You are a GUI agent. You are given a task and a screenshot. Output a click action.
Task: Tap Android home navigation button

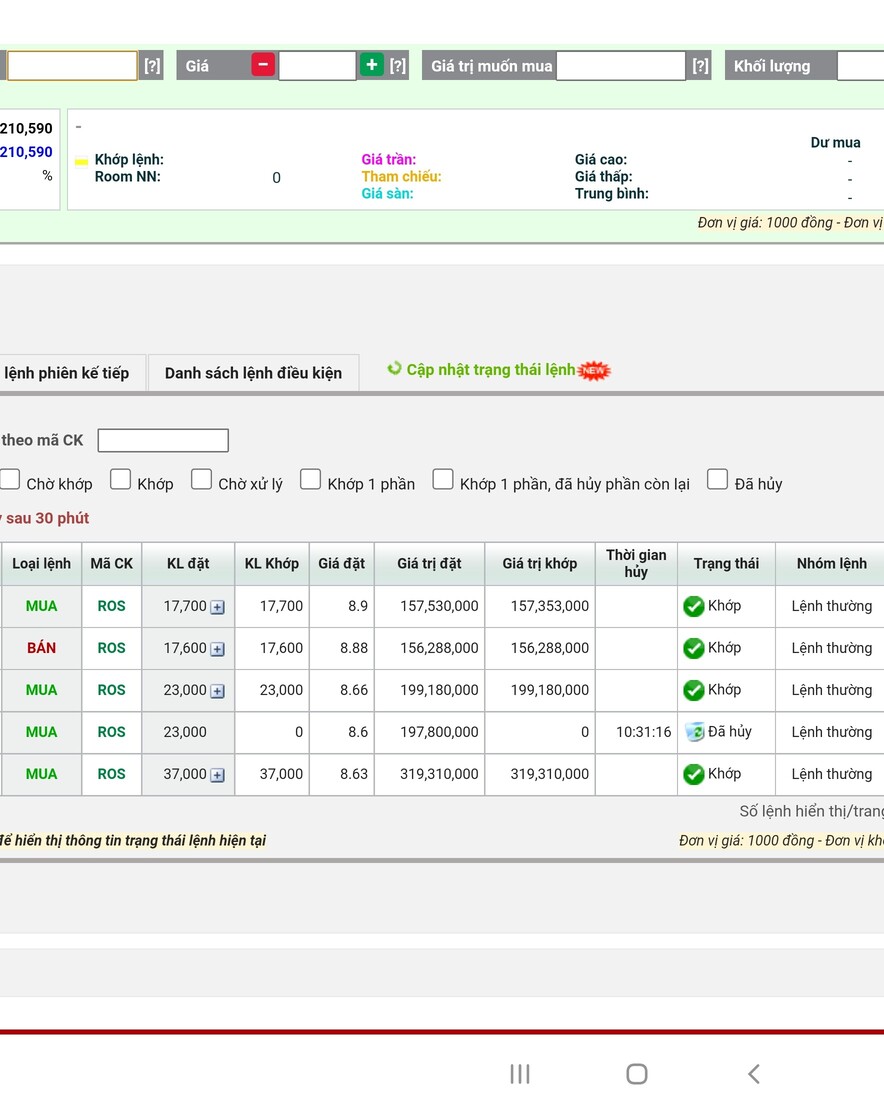point(636,1074)
